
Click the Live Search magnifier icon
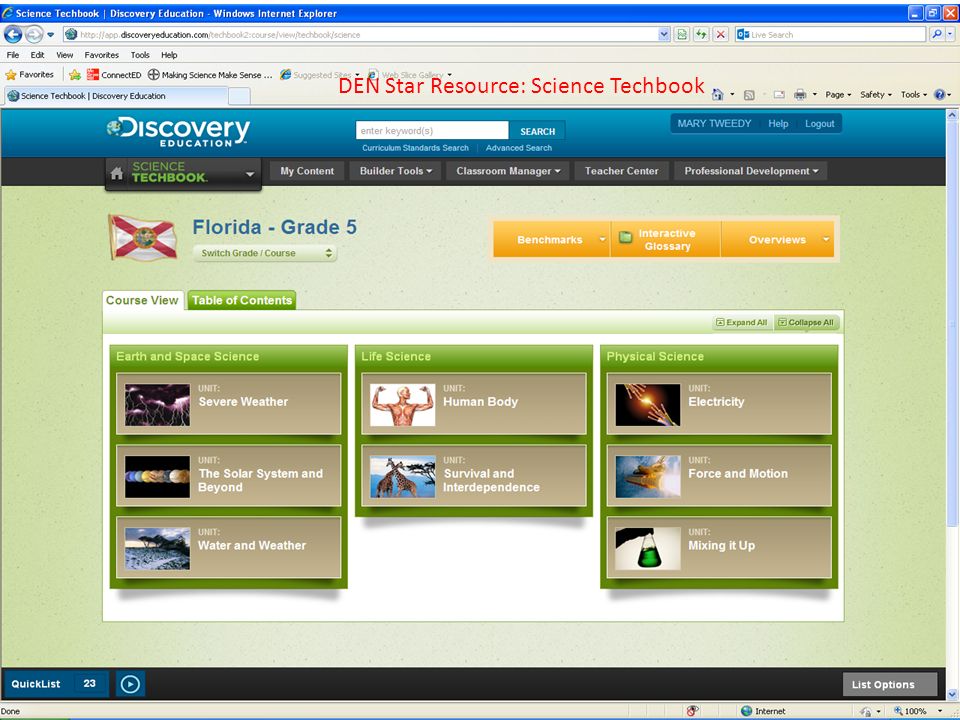(x=937, y=34)
